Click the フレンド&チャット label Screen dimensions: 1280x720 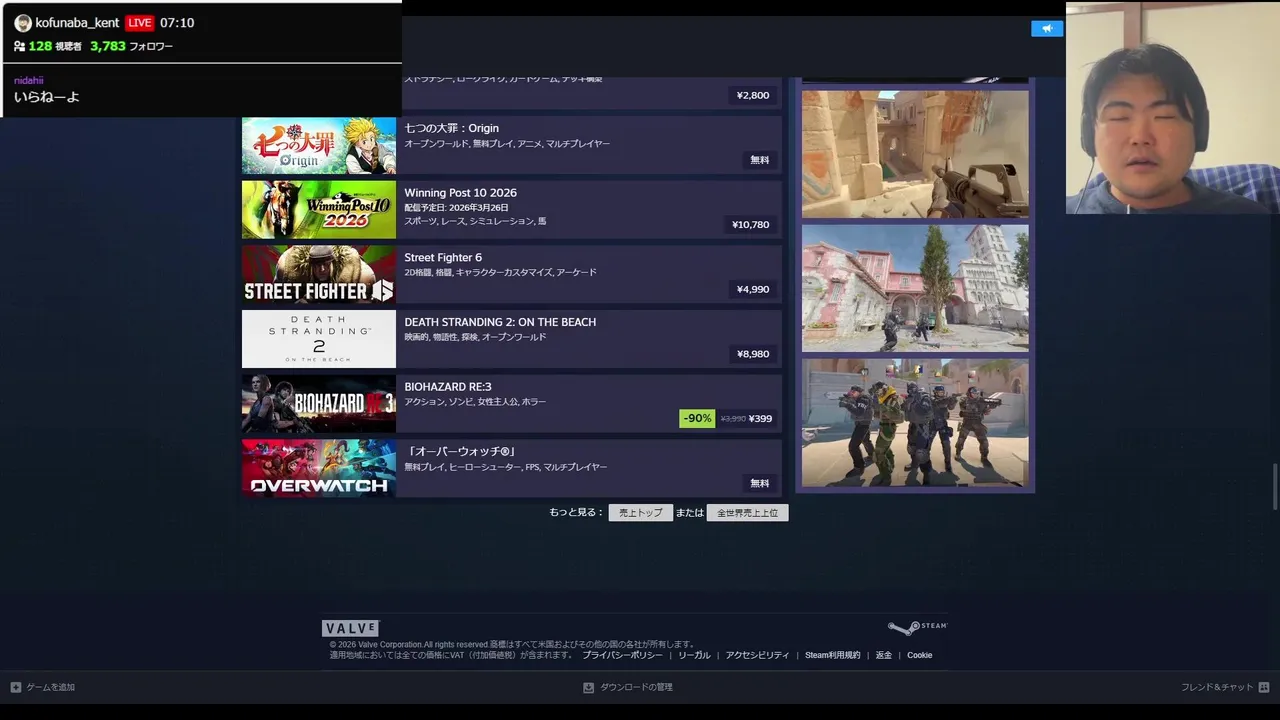click(x=1217, y=687)
